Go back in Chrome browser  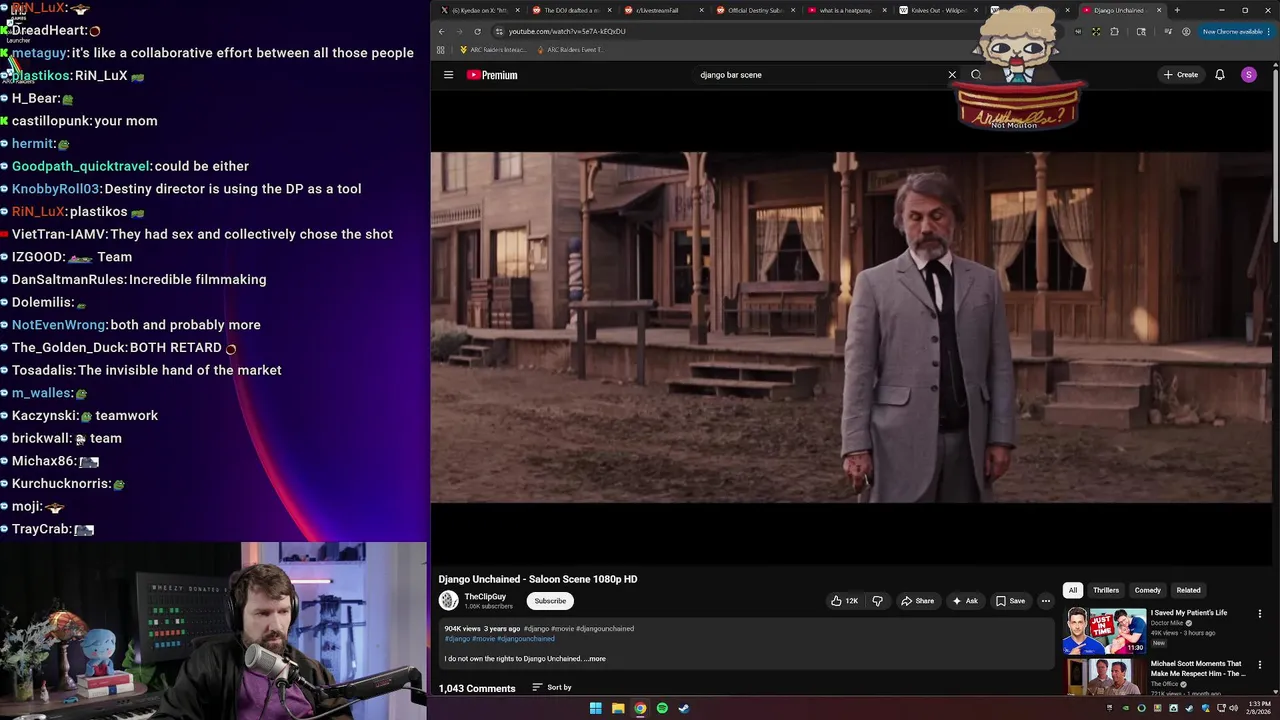coord(441,31)
